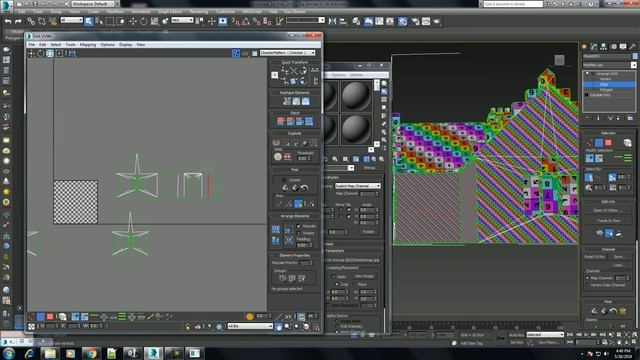Open the Selected key filter dropdown near Auto Key
Screen dimensions: 640x360
point(545,335)
